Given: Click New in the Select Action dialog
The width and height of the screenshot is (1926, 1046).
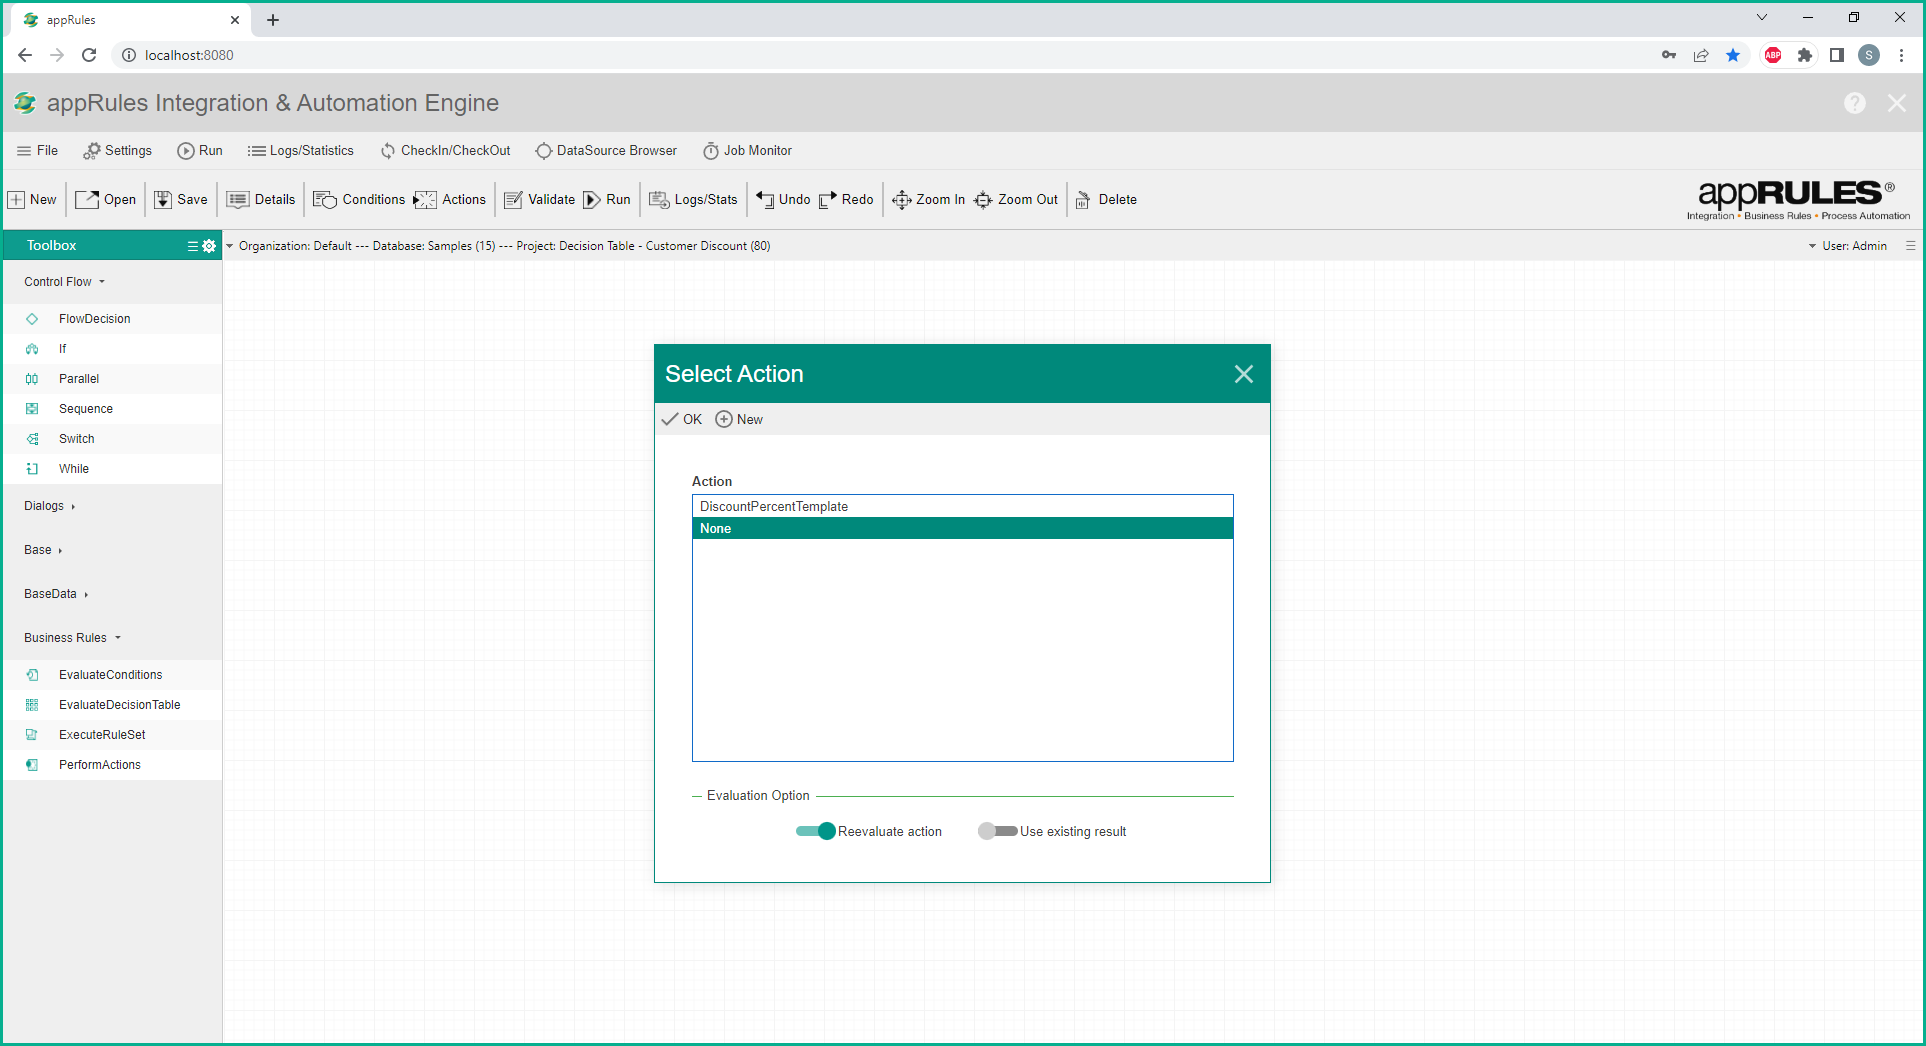Looking at the screenshot, I should [739, 420].
